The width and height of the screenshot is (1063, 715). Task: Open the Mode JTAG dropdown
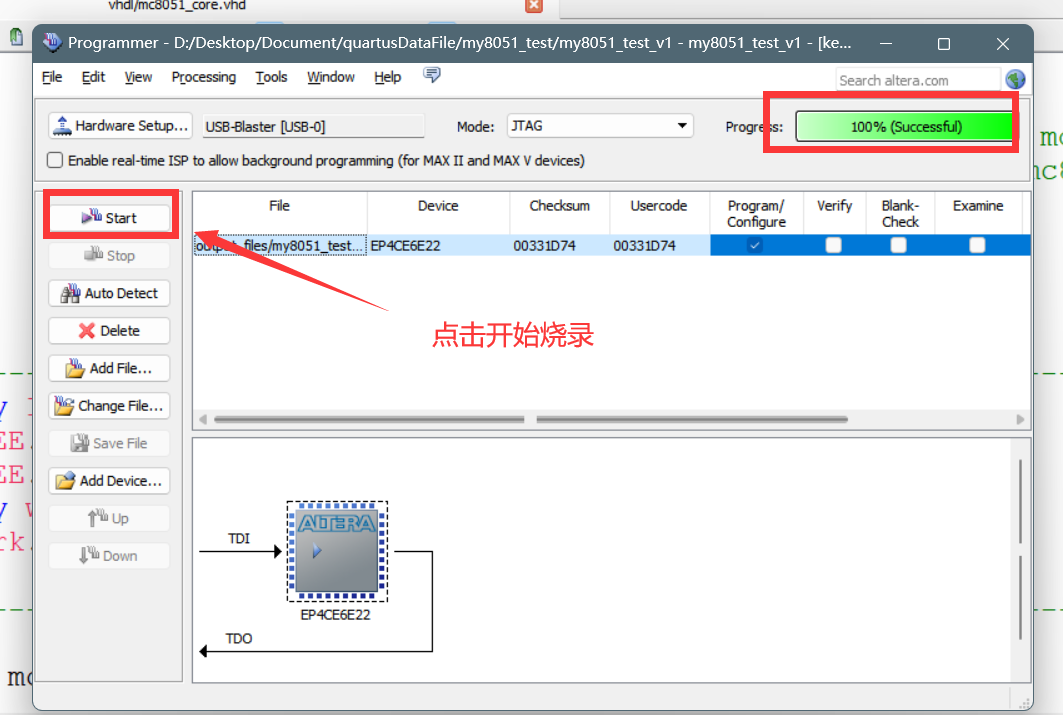(x=600, y=126)
